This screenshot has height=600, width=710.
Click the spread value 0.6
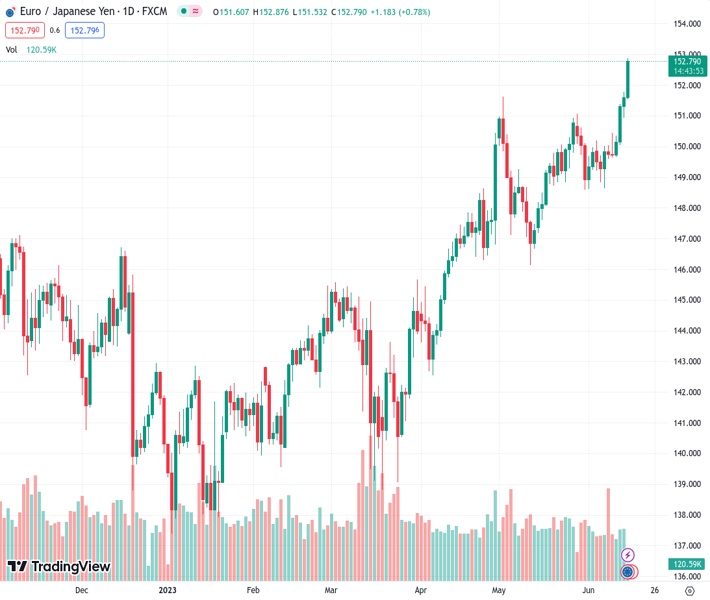(55, 30)
